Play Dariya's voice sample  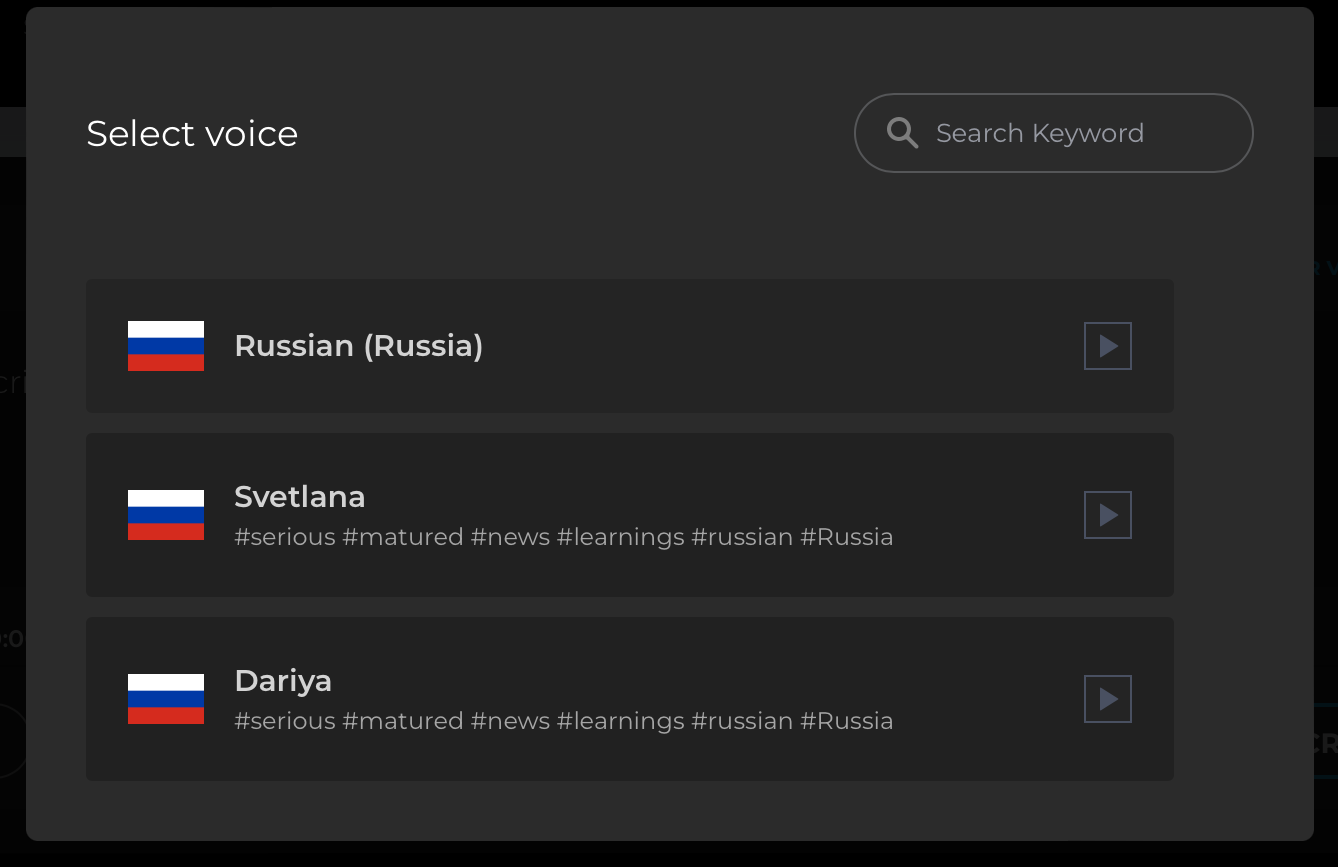point(1108,699)
